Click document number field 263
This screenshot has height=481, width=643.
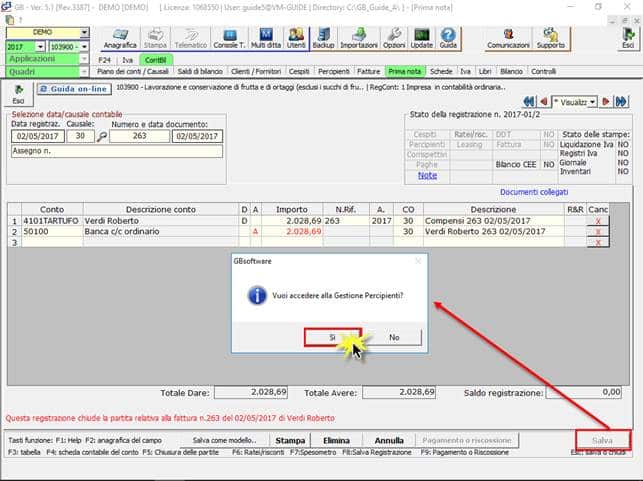(x=139, y=136)
